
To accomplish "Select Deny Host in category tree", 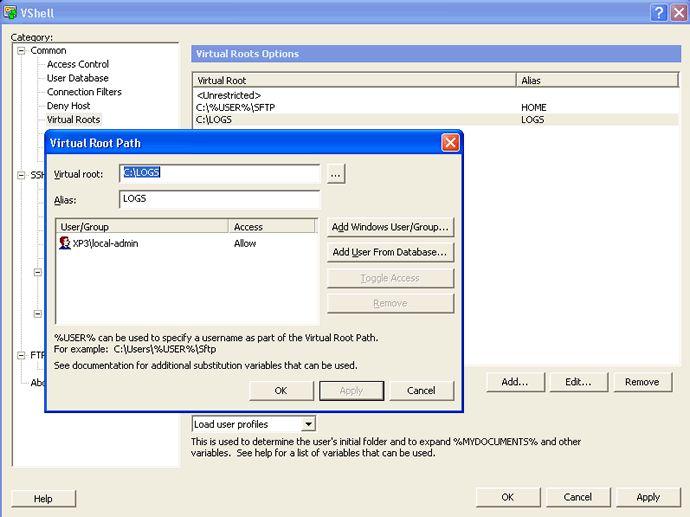I will pos(68,106).
